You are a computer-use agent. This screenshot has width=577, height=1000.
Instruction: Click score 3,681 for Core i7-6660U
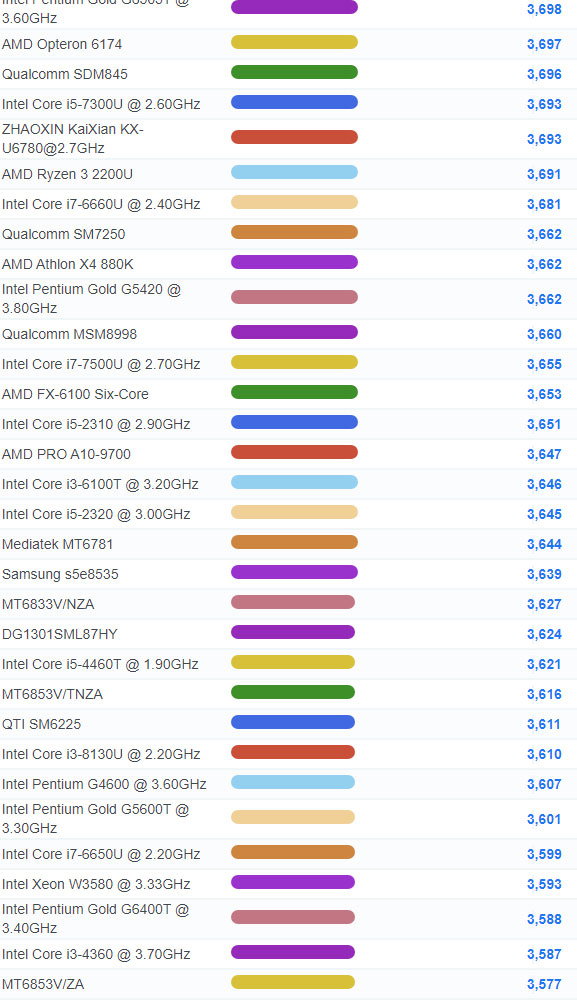544,204
